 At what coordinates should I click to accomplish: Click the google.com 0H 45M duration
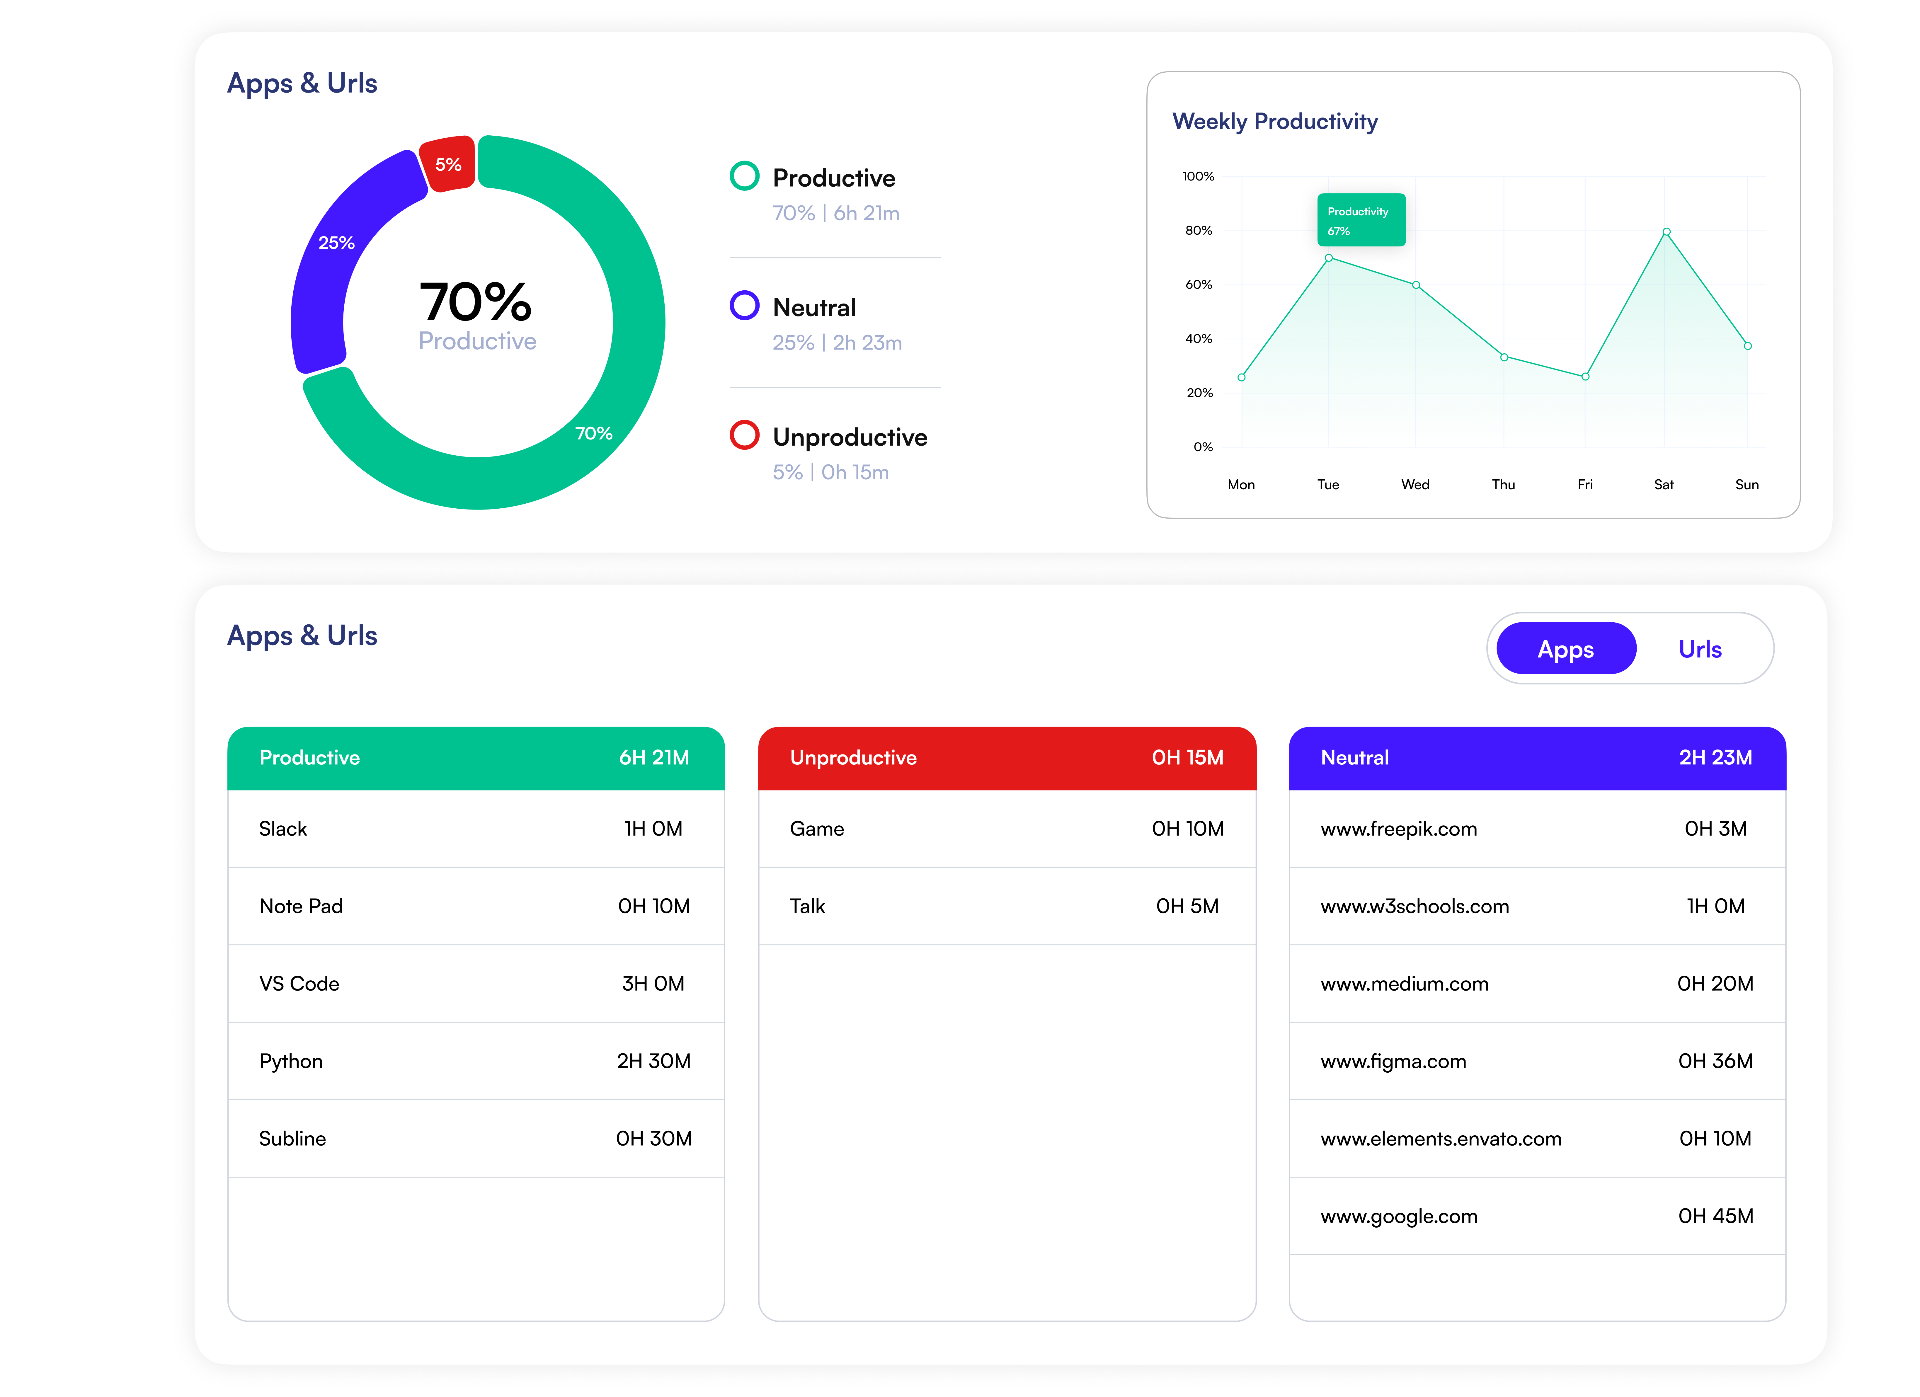click(1716, 1216)
